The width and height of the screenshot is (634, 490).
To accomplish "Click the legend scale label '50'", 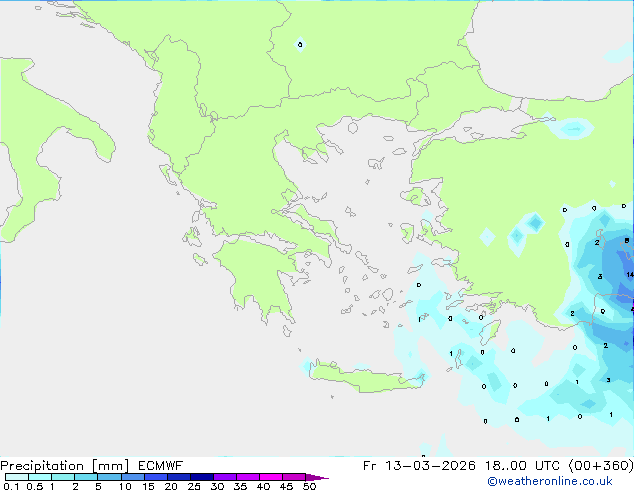I will click(x=309, y=486).
